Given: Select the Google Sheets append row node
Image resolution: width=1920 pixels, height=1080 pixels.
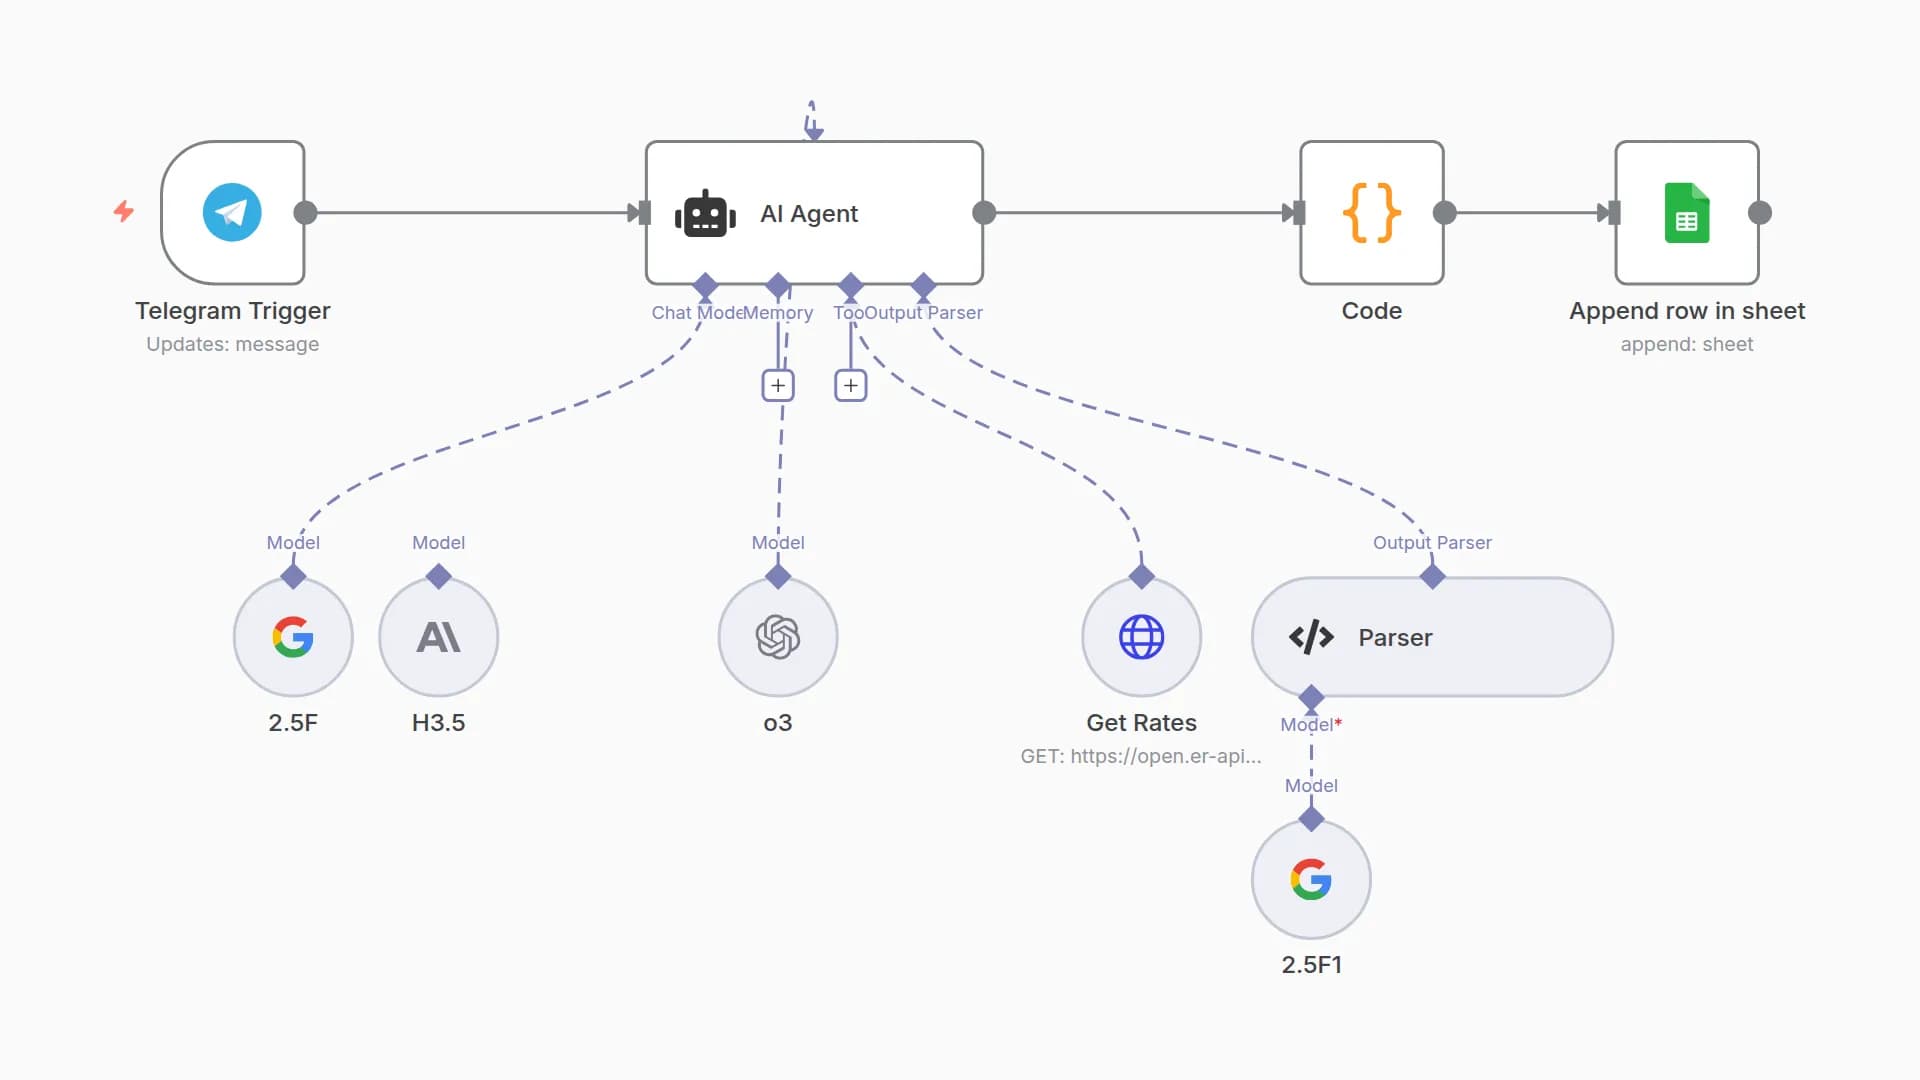Looking at the screenshot, I should [1686, 212].
